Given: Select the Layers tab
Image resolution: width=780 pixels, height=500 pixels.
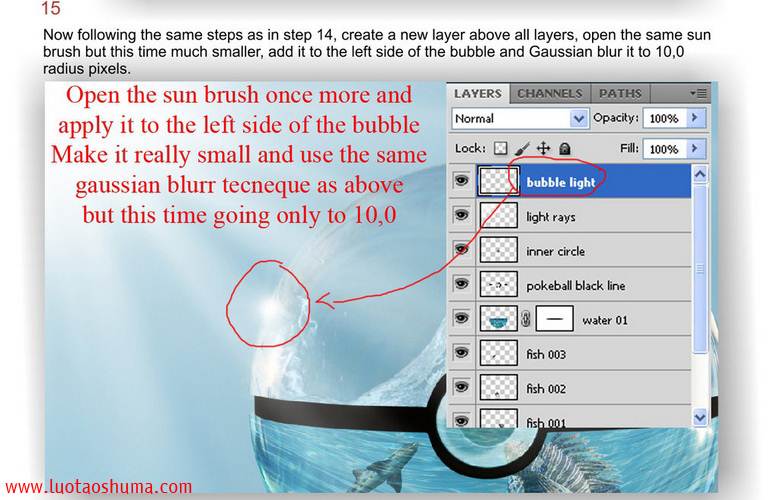Looking at the screenshot, I should pyautogui.click(x=478, y=94).
